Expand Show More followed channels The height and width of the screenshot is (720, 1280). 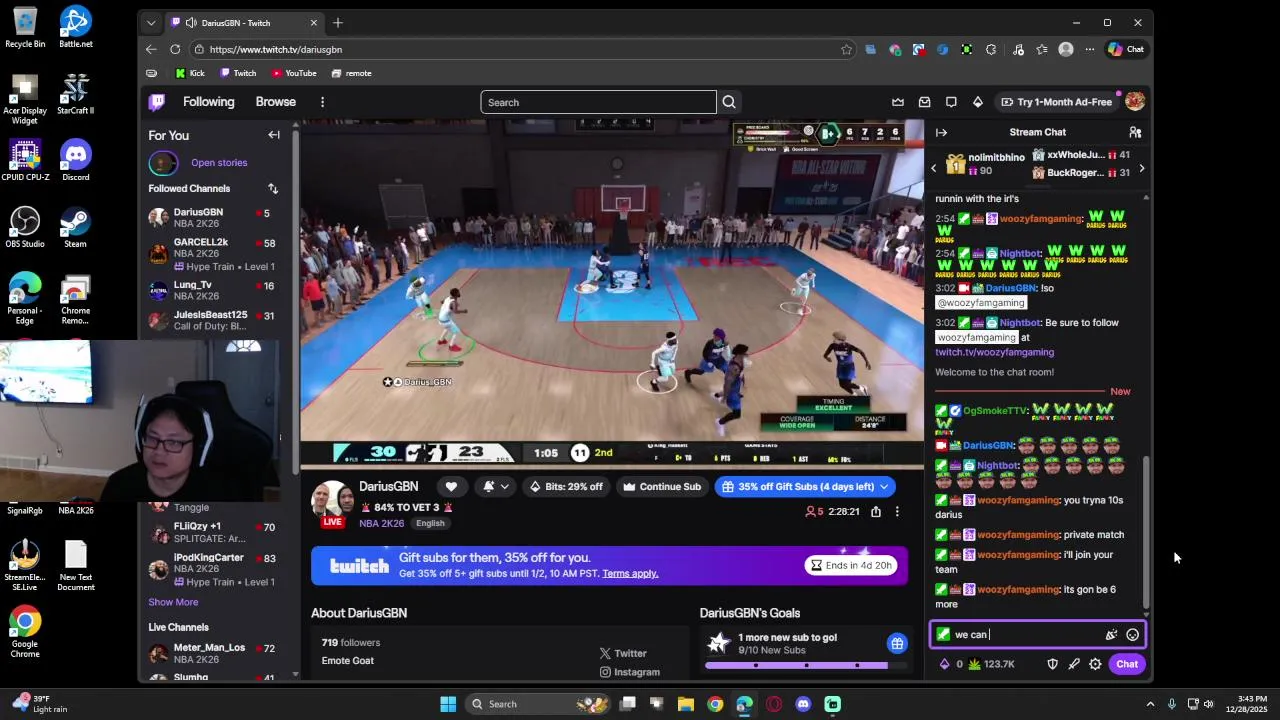tap(173, 602)
